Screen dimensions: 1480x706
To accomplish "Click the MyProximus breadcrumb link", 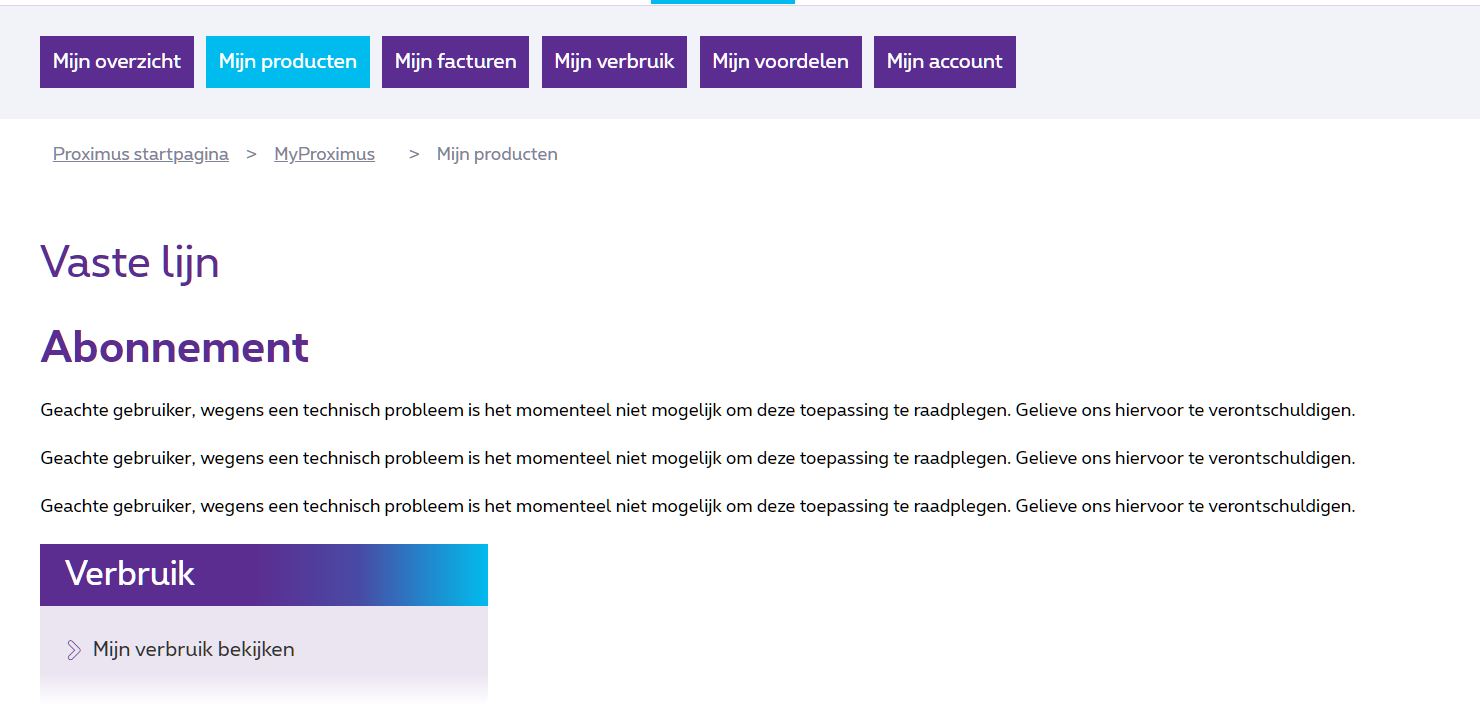I will pyautogui.click(x=324, y=154).
